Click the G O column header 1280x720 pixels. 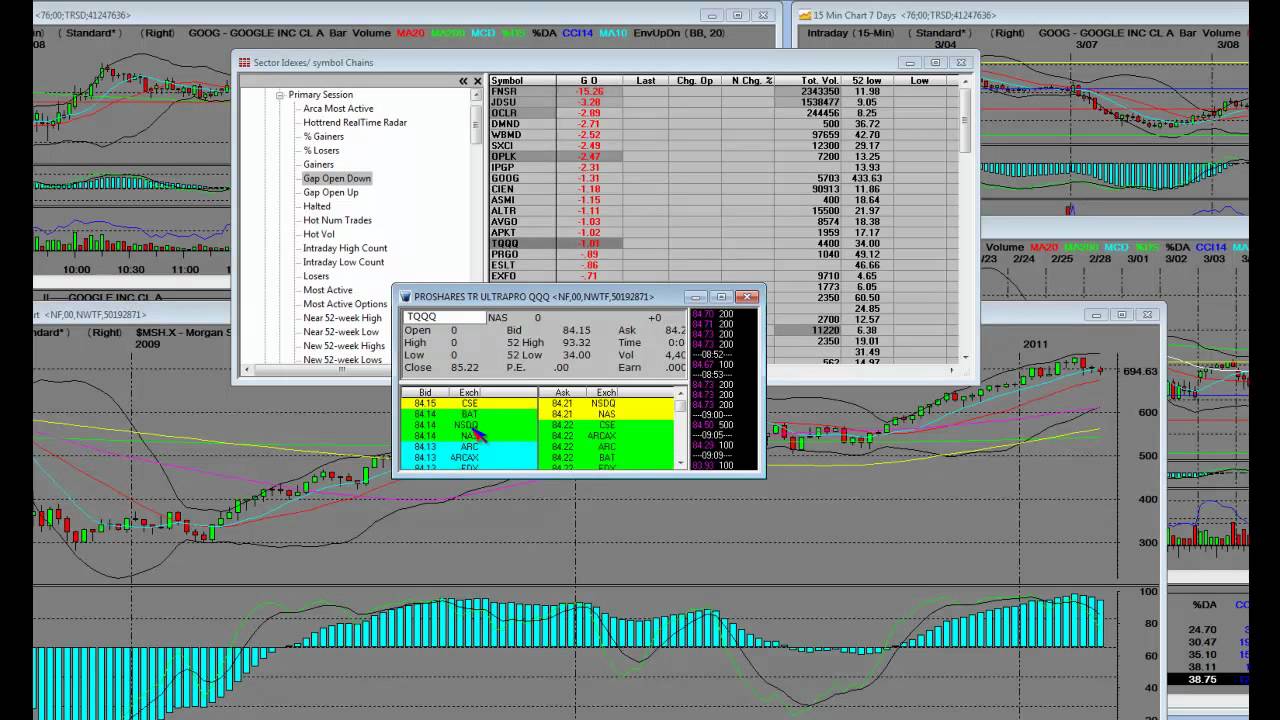pos(589,81)
